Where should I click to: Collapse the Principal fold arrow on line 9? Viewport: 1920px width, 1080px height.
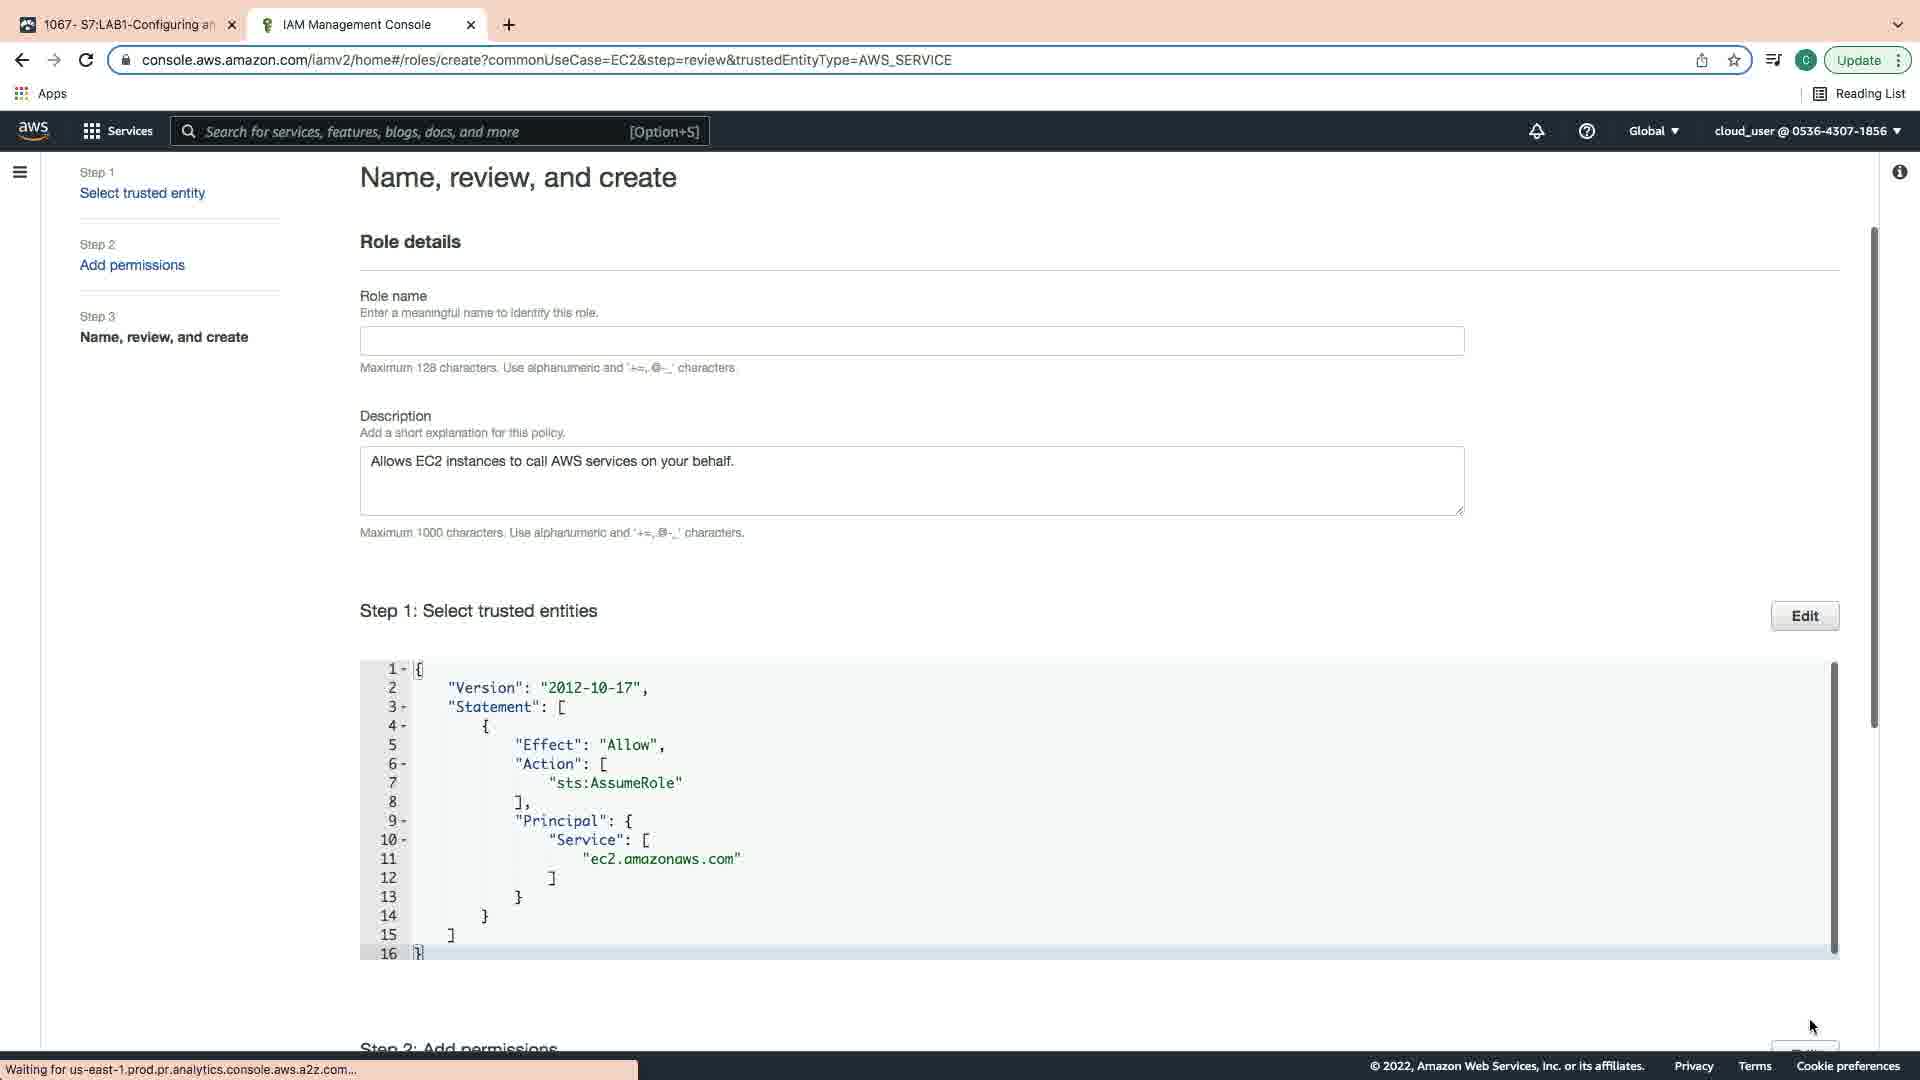pos(404,822)
